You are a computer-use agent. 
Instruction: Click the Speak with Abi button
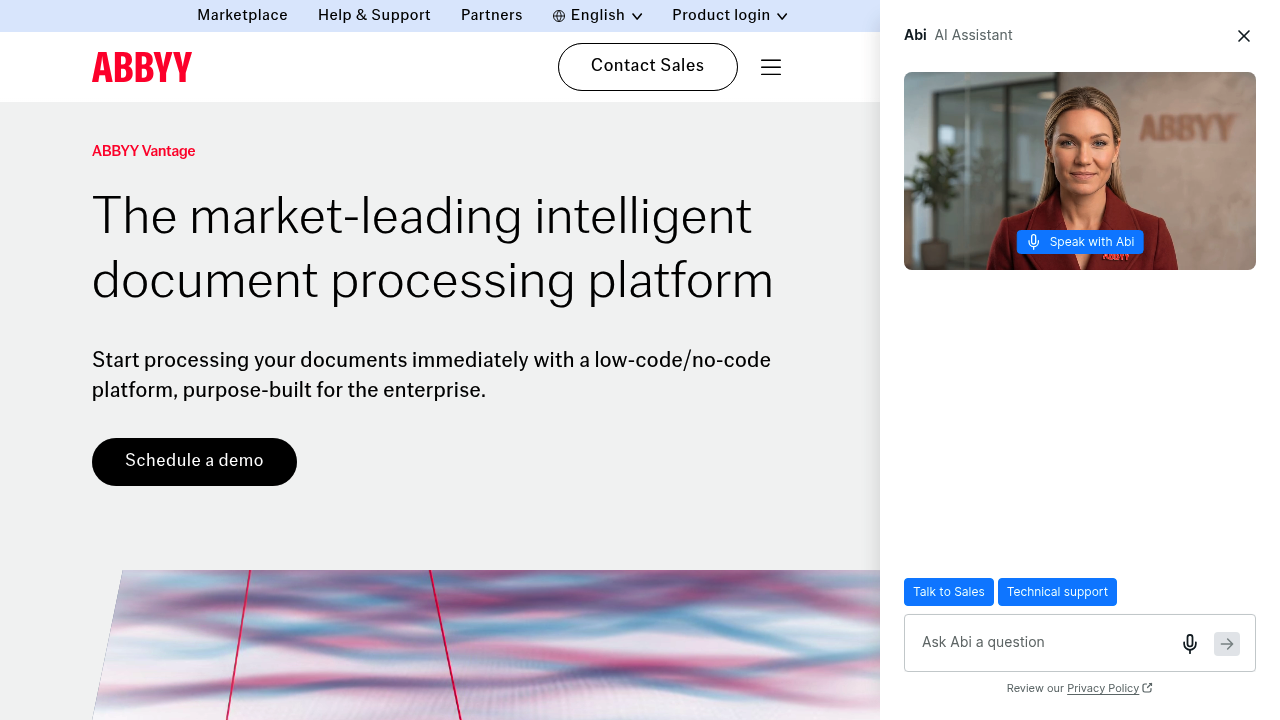coord(1080,242)
